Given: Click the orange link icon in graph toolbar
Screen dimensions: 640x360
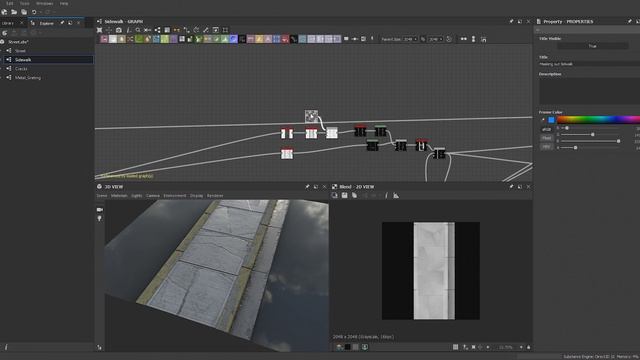Looking at the screenshot, I should pyautogui.click(x=177, y=30).
